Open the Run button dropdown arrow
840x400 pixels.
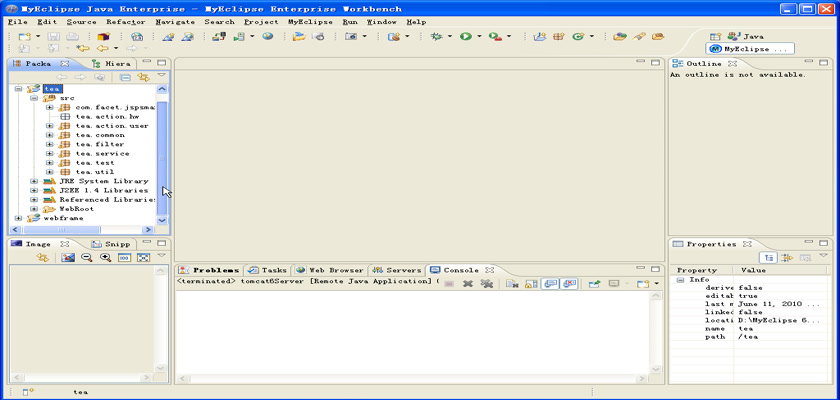point(479,36)
